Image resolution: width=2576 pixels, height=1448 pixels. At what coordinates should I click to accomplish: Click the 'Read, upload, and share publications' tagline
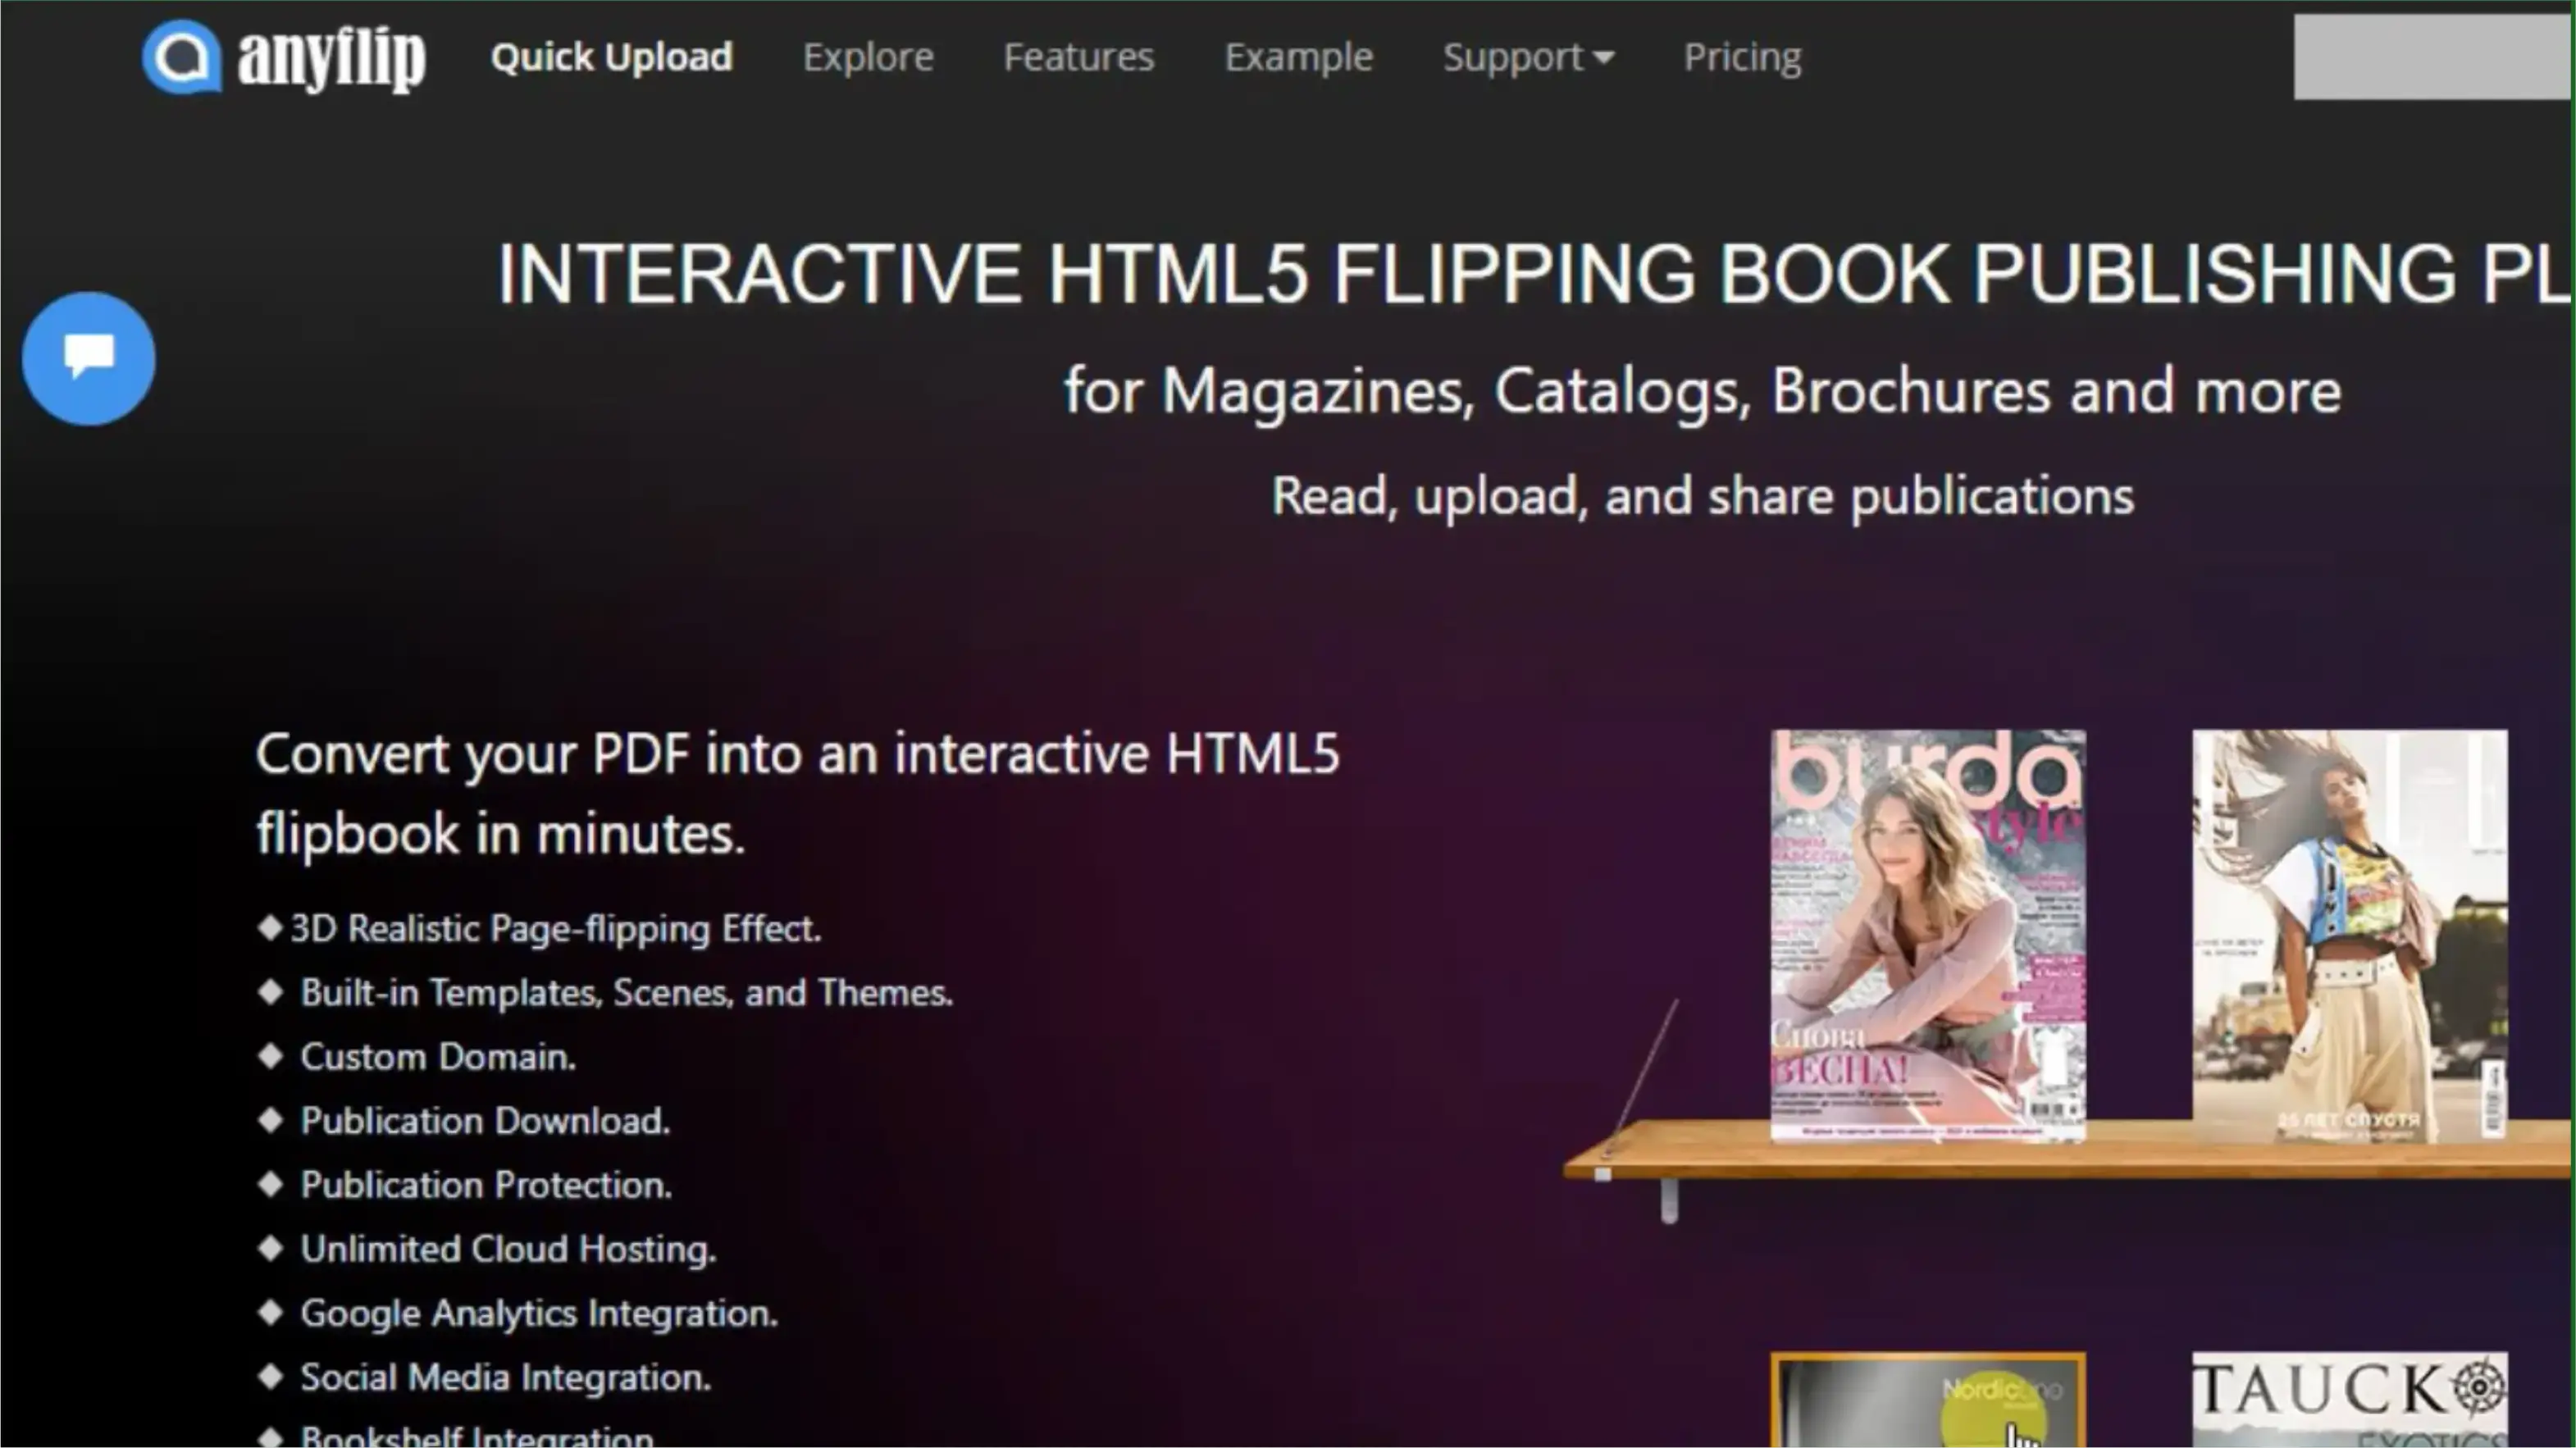(x=1702, y=496)
